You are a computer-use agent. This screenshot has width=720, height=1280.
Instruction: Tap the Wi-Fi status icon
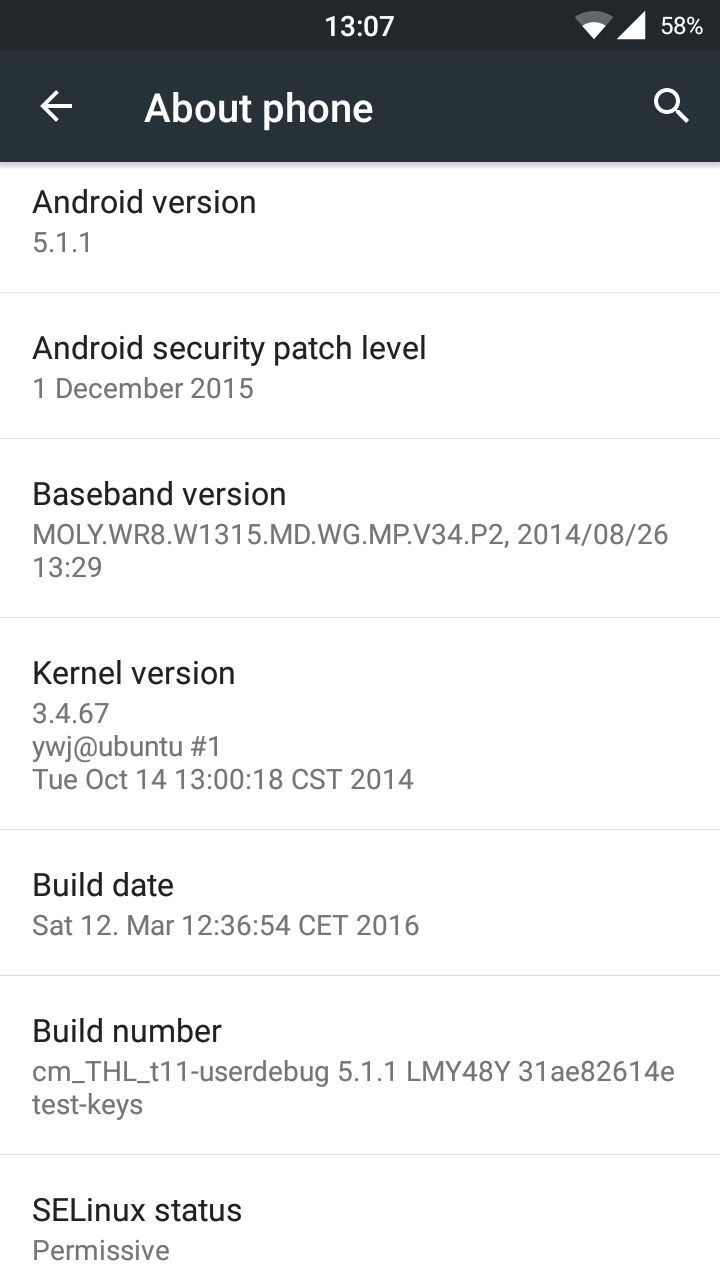coord(593,25)
